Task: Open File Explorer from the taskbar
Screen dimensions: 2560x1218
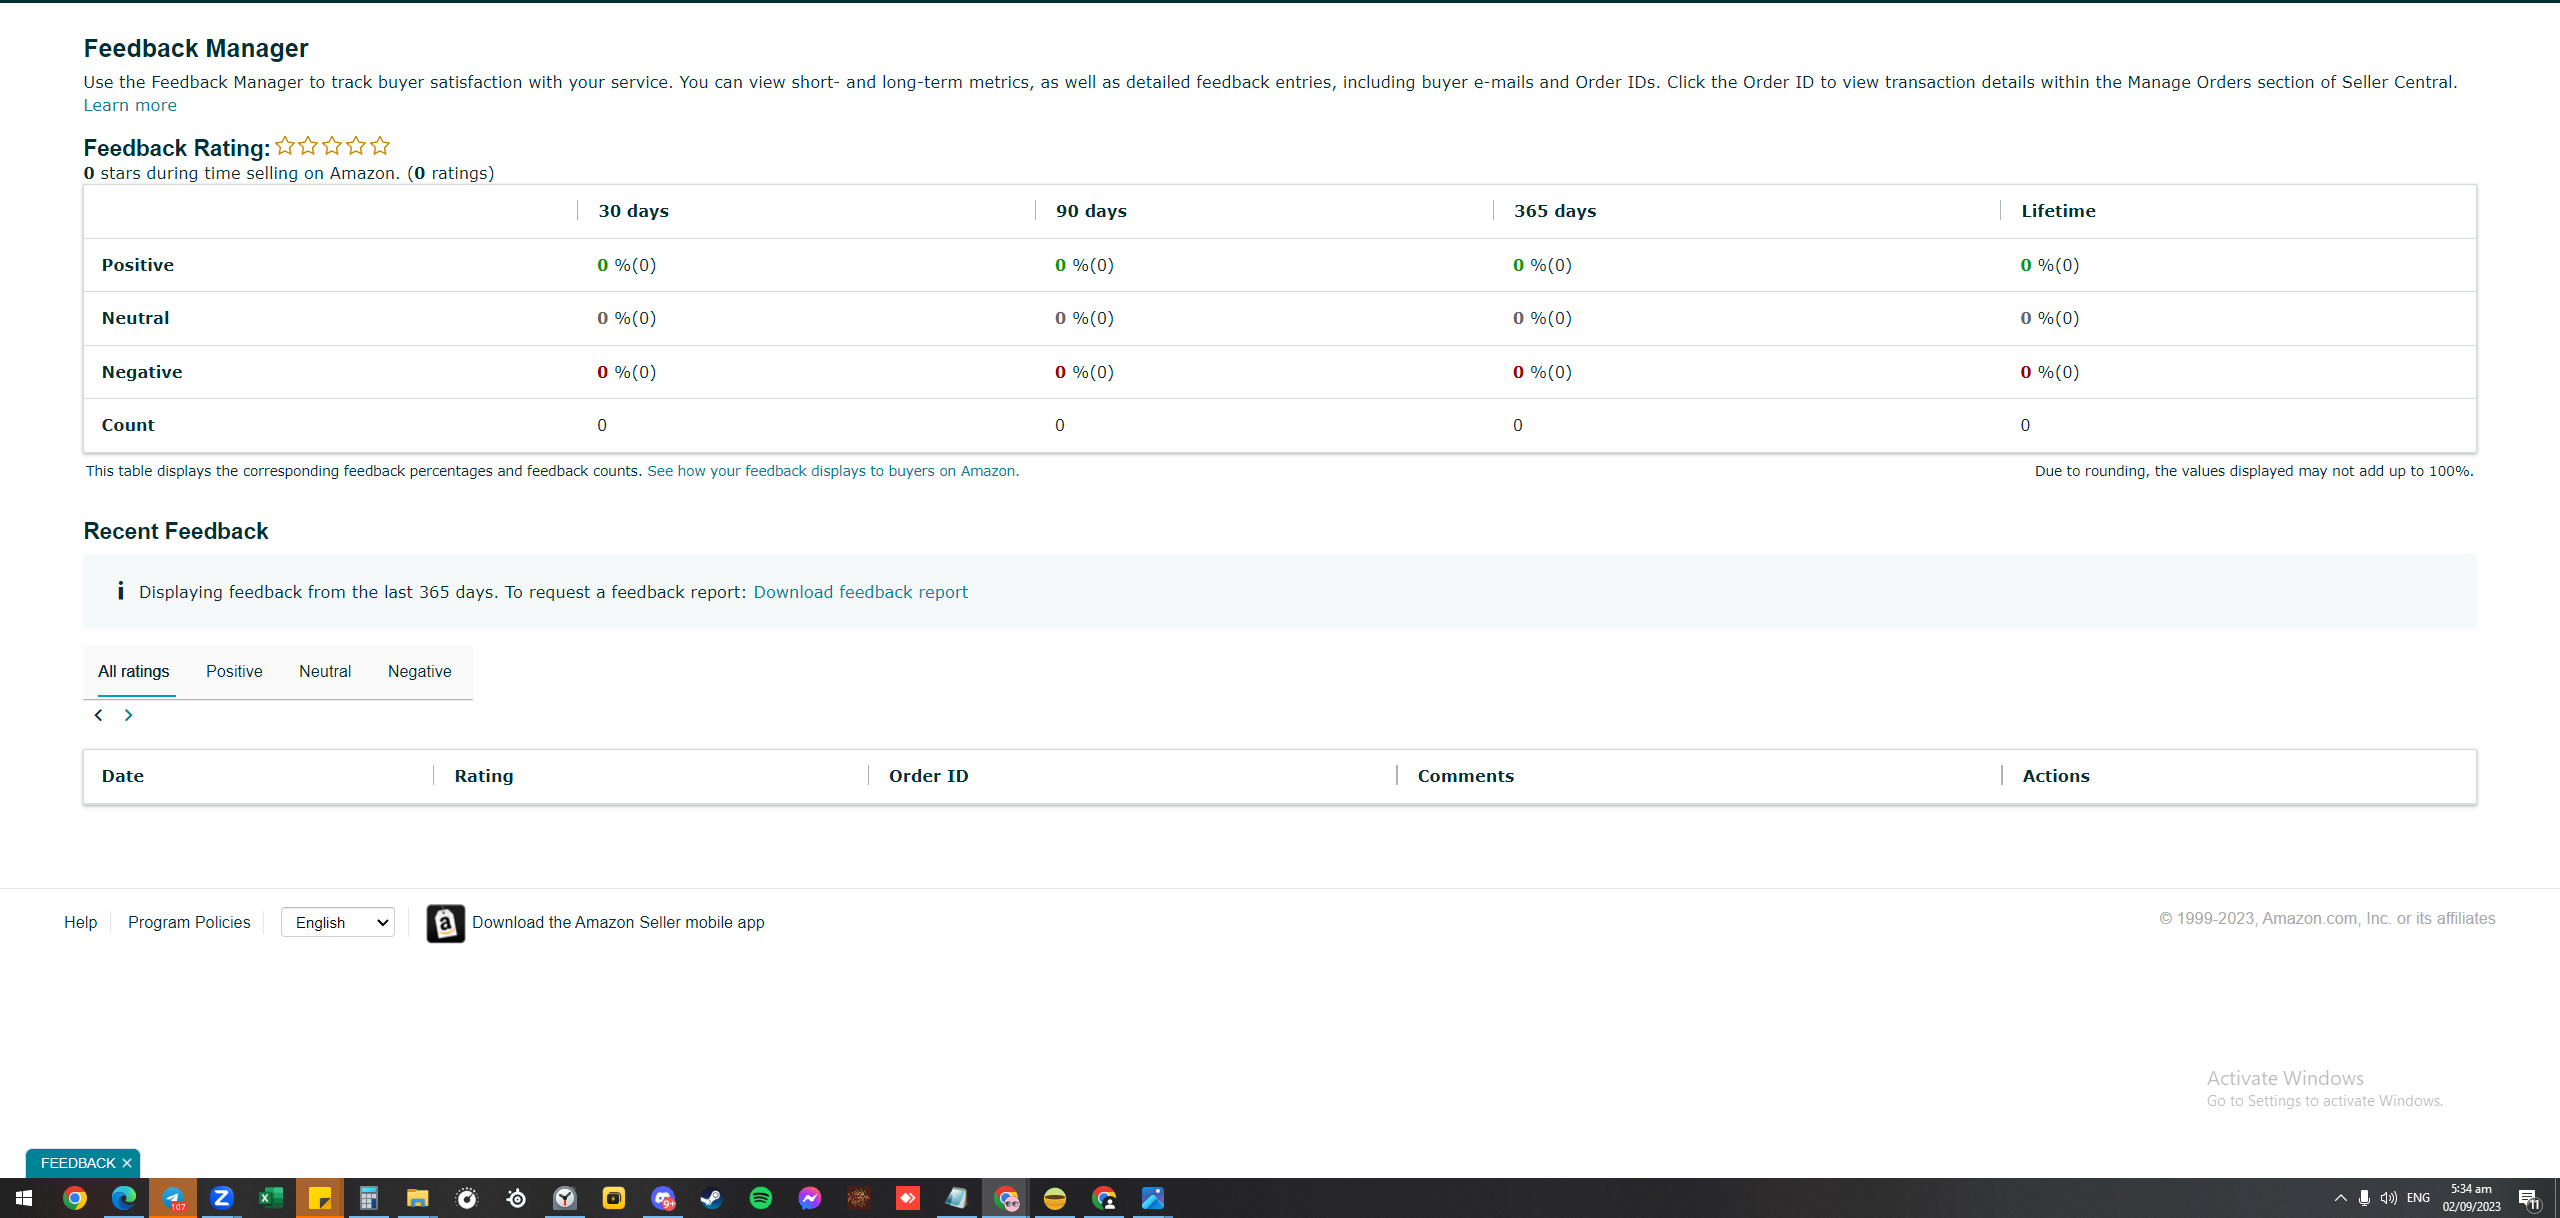Action: 418,1198
